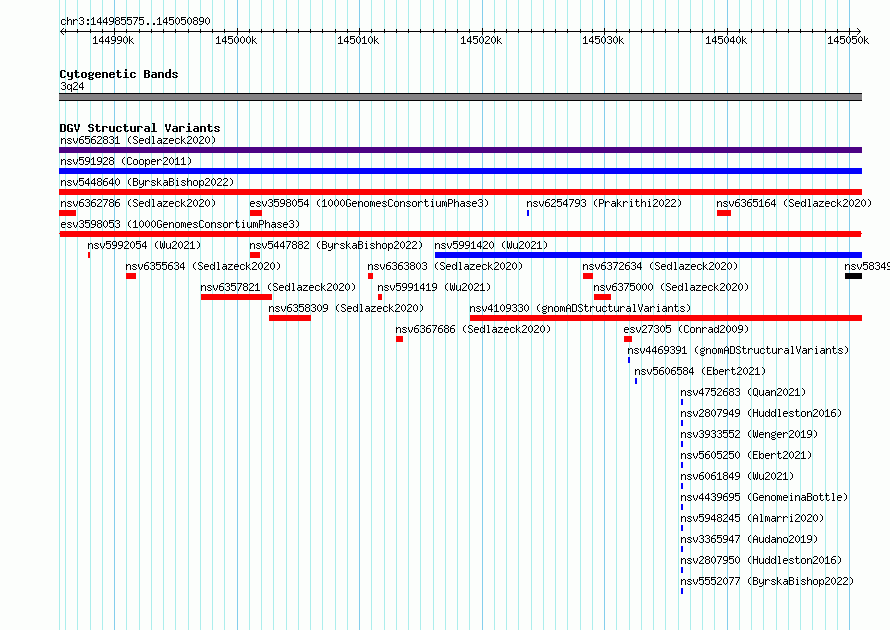The width and height of the screenshot is (890, 630).
Task: Click red bar under nsv6375000
Action: pos(602,297)
